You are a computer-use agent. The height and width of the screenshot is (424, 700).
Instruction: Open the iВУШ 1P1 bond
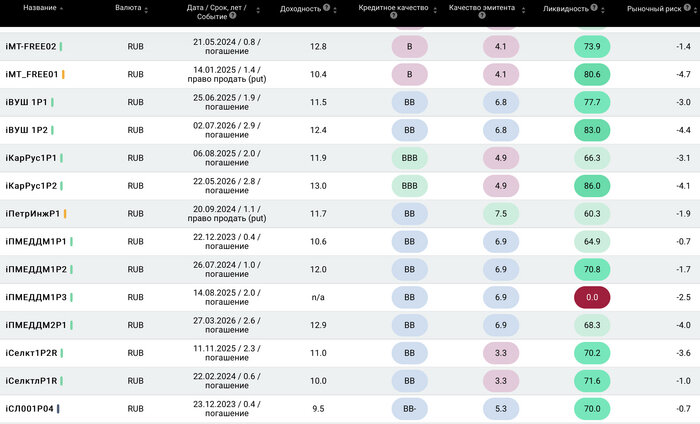point(27,102)
